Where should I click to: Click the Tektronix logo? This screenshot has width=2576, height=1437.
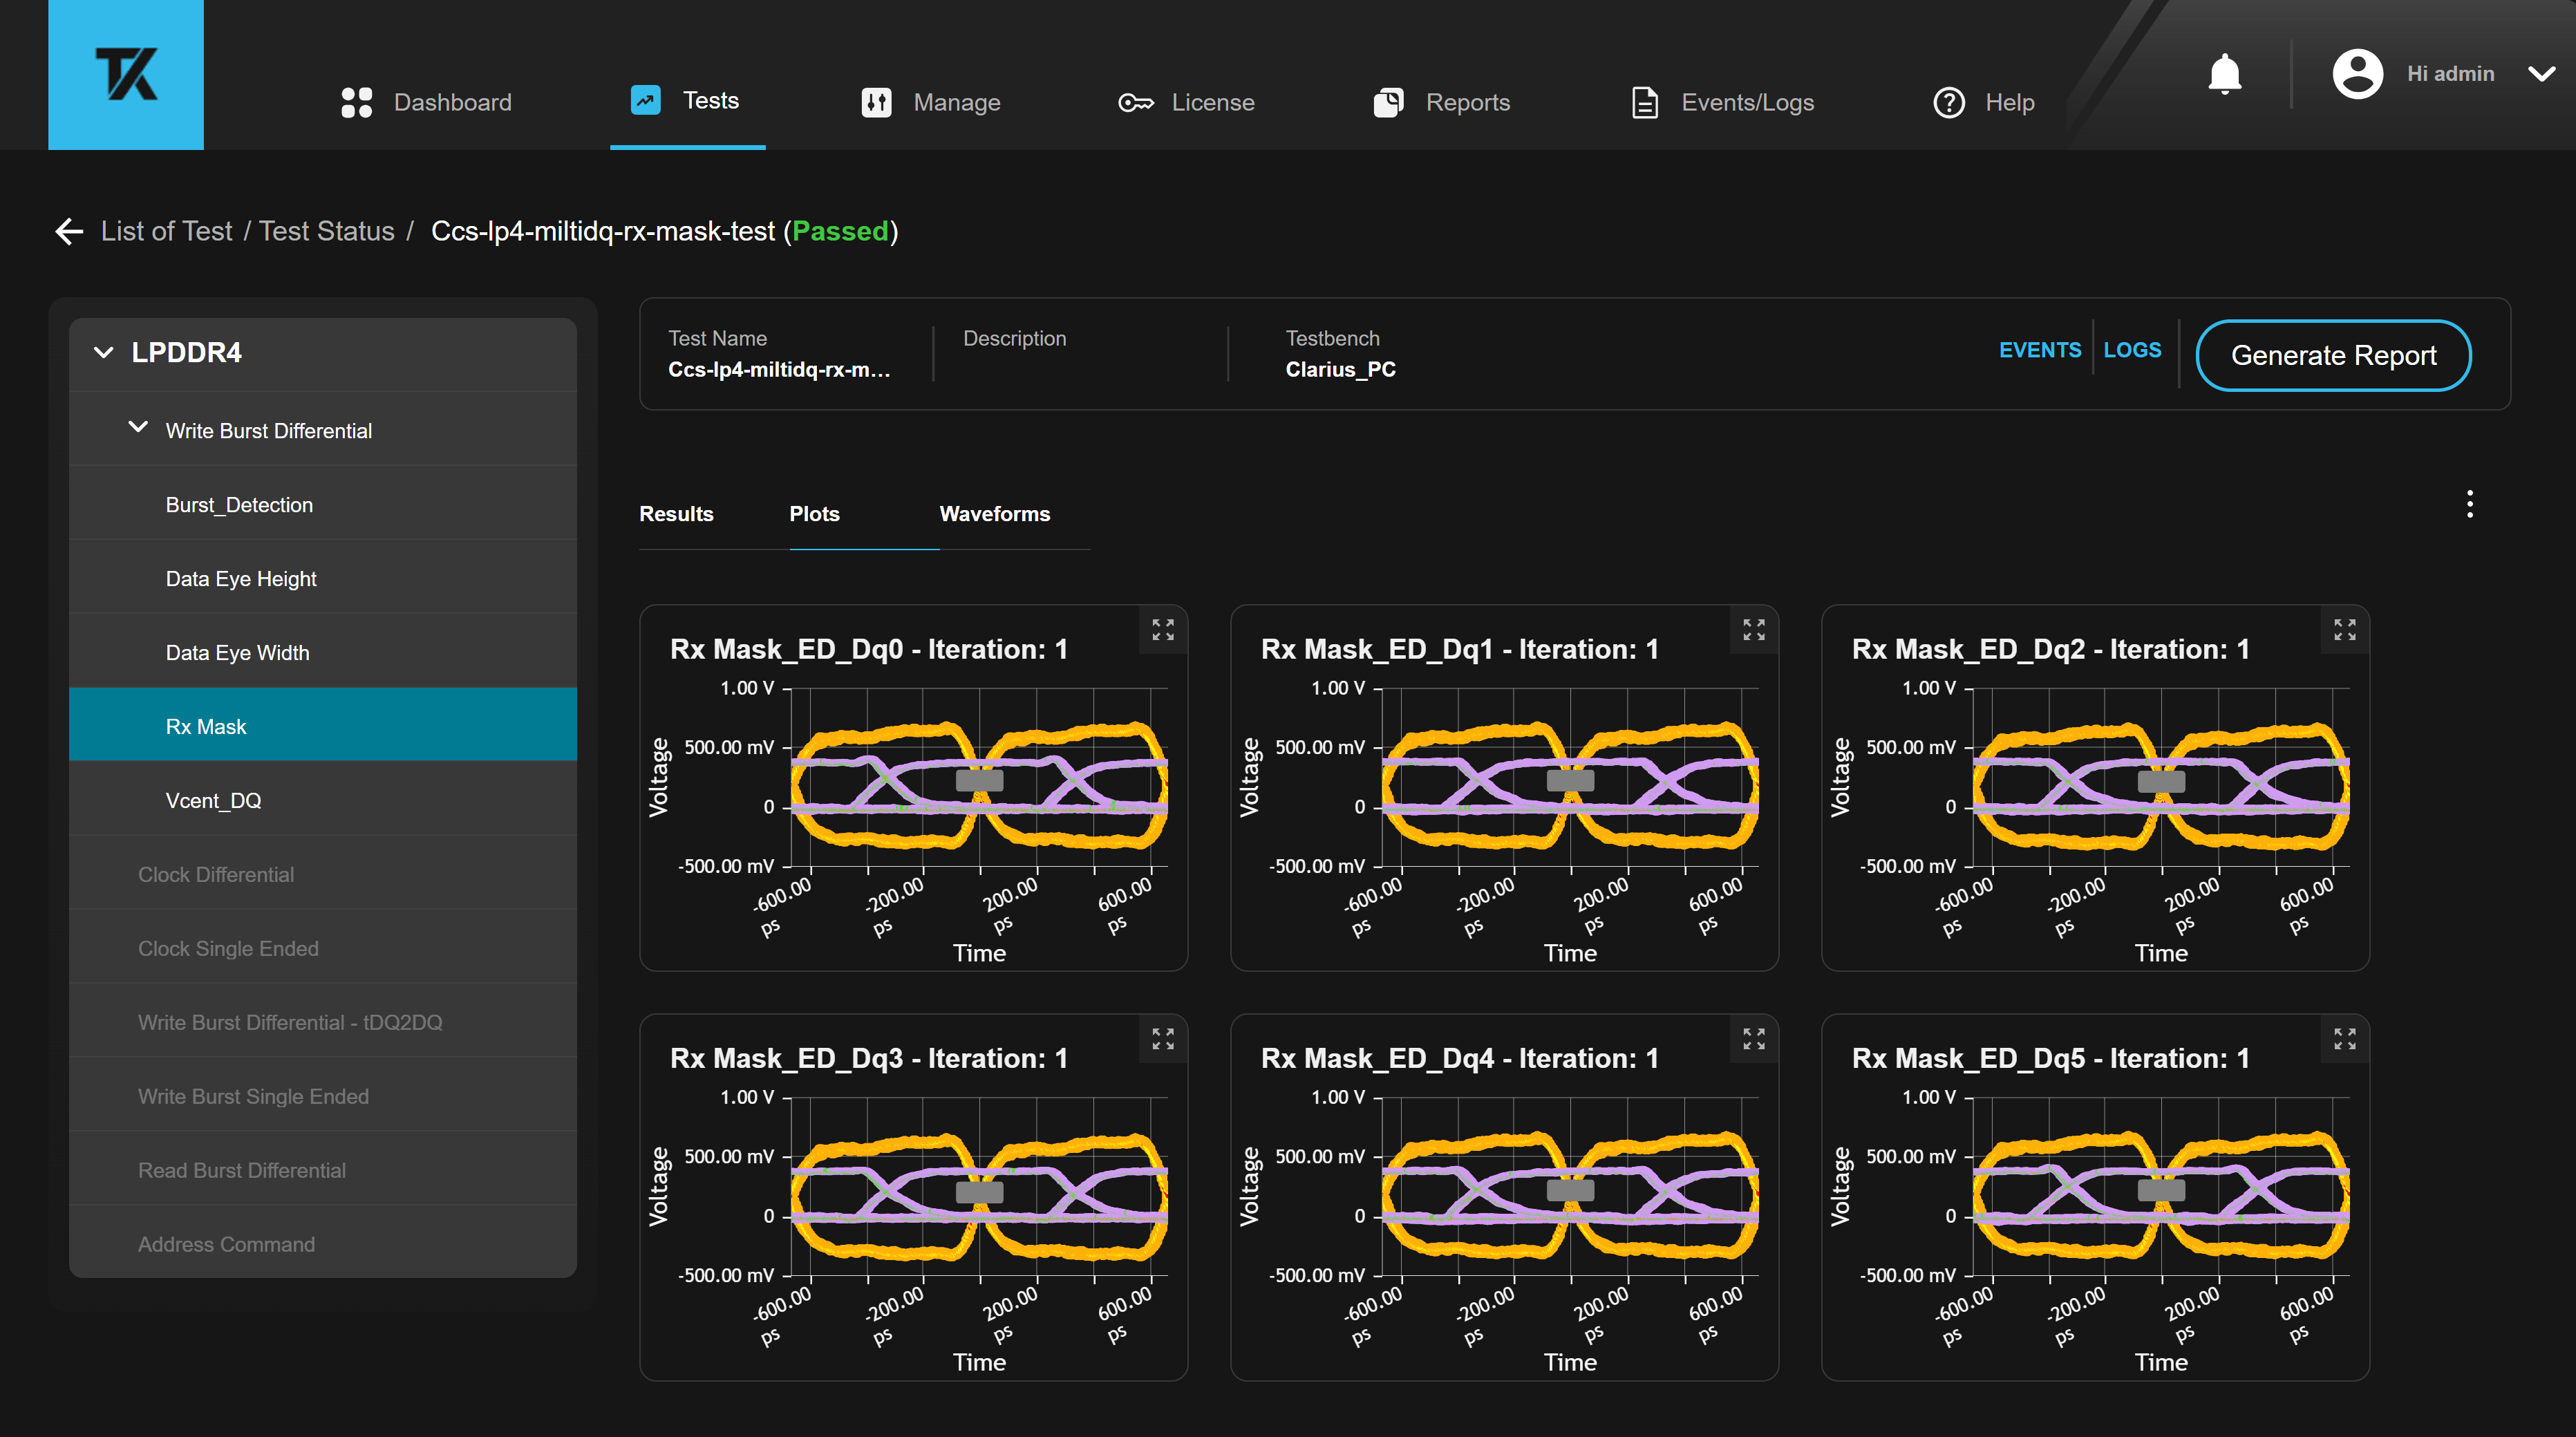click(126, 75)
